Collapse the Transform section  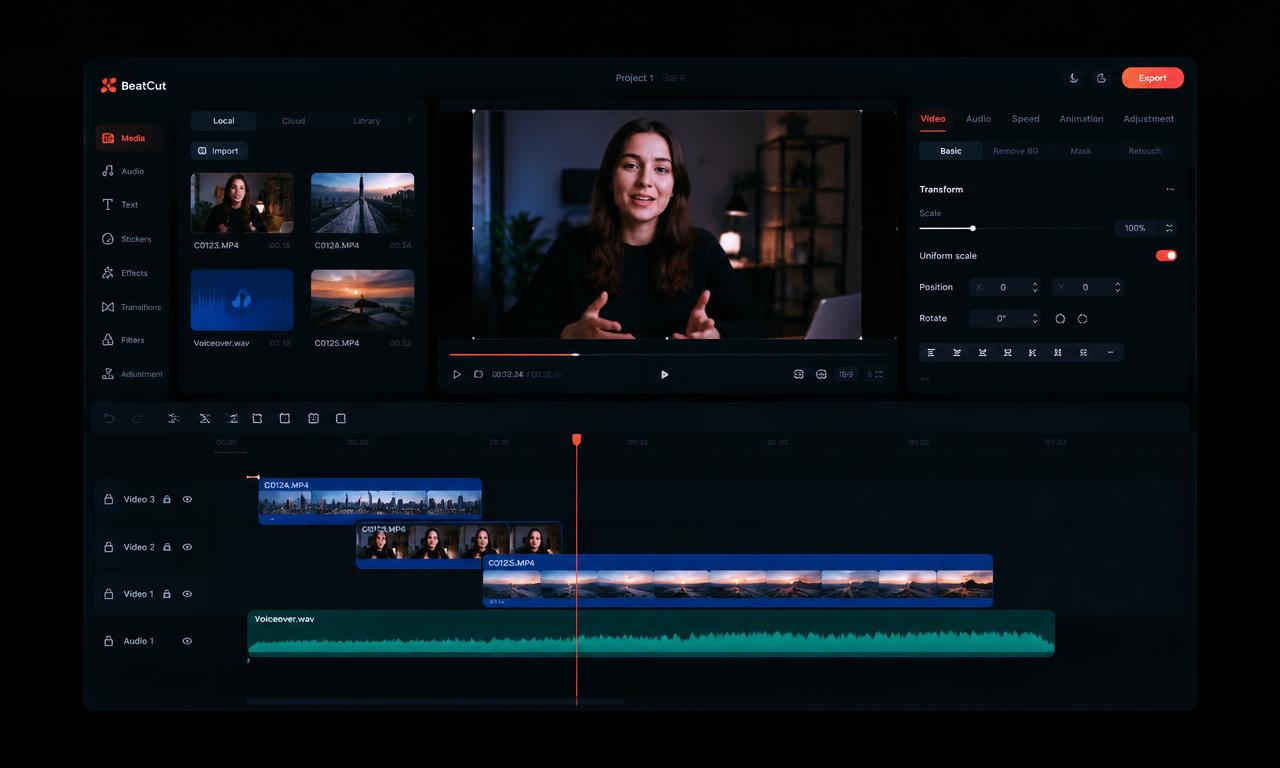(1169, 189)
